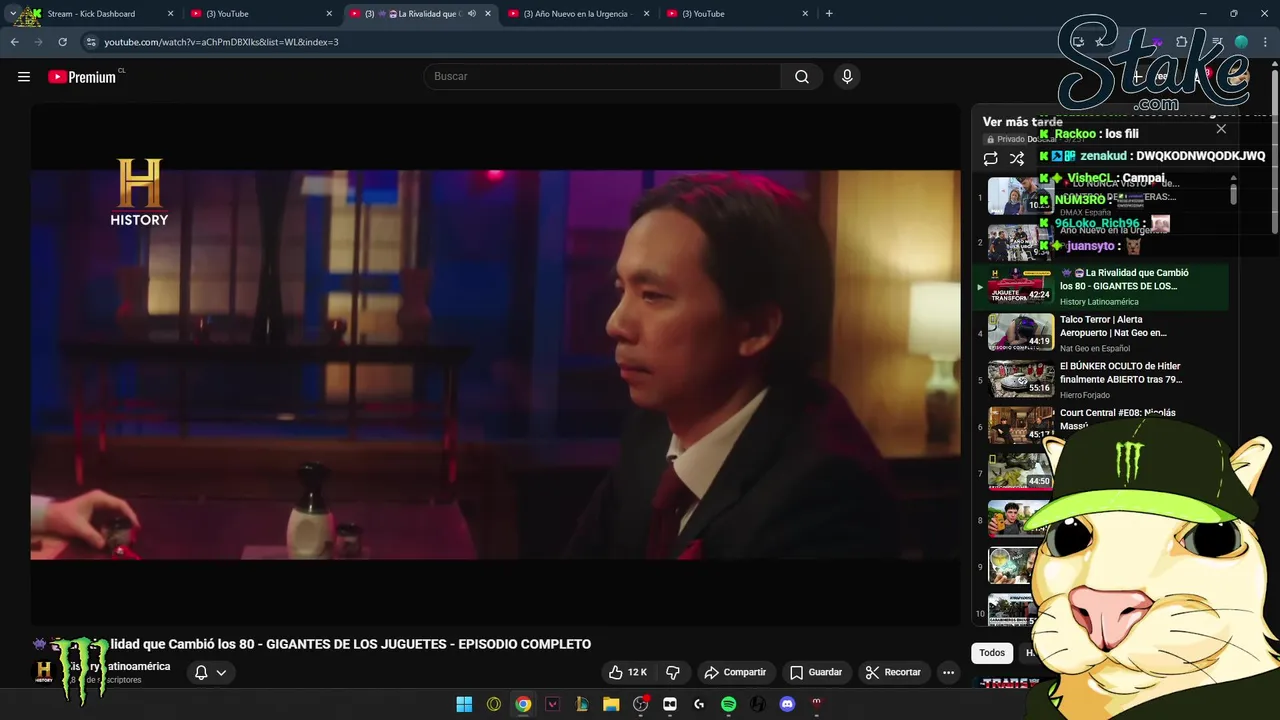Click the video player to pause
Viewport: 1280px width, 720px height.
[x=495, y=365]
